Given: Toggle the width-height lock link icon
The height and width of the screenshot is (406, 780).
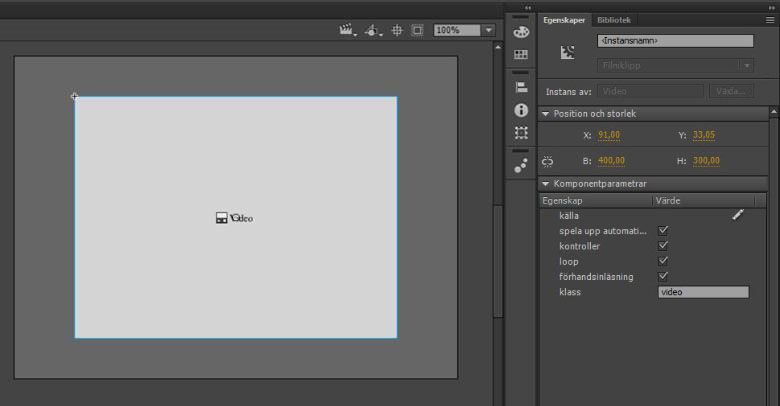Looking at the screenshot, I should tap(548, 161).
